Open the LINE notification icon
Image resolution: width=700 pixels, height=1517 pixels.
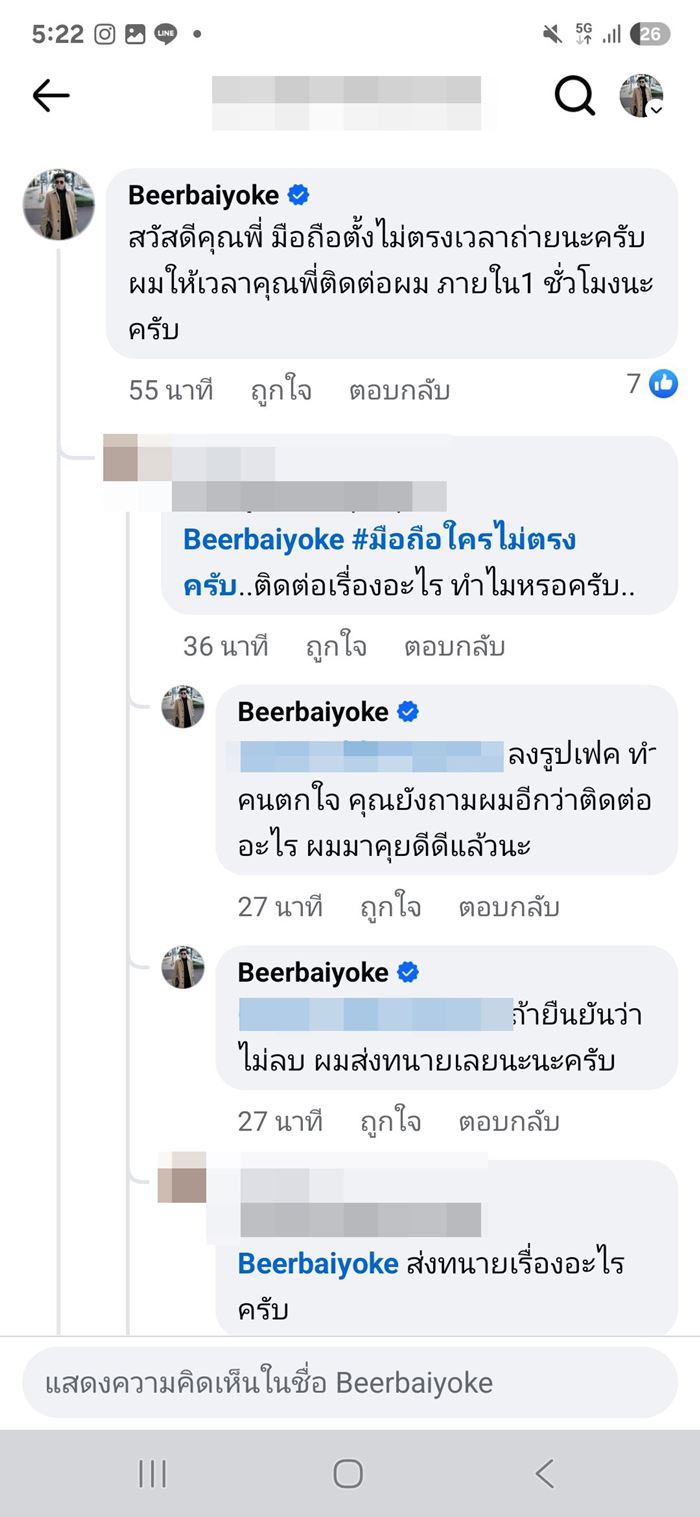tap(165, 33)
